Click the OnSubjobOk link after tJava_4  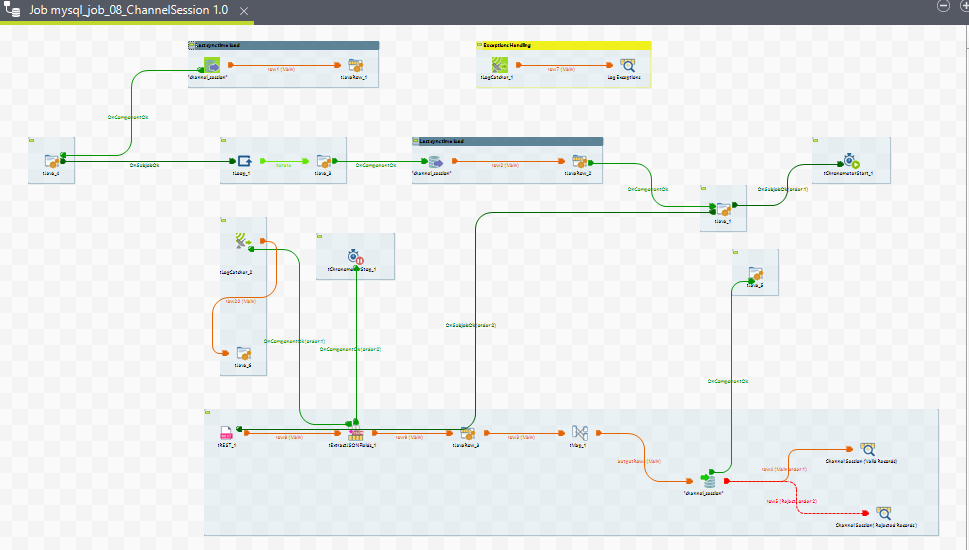pos(144,165)
